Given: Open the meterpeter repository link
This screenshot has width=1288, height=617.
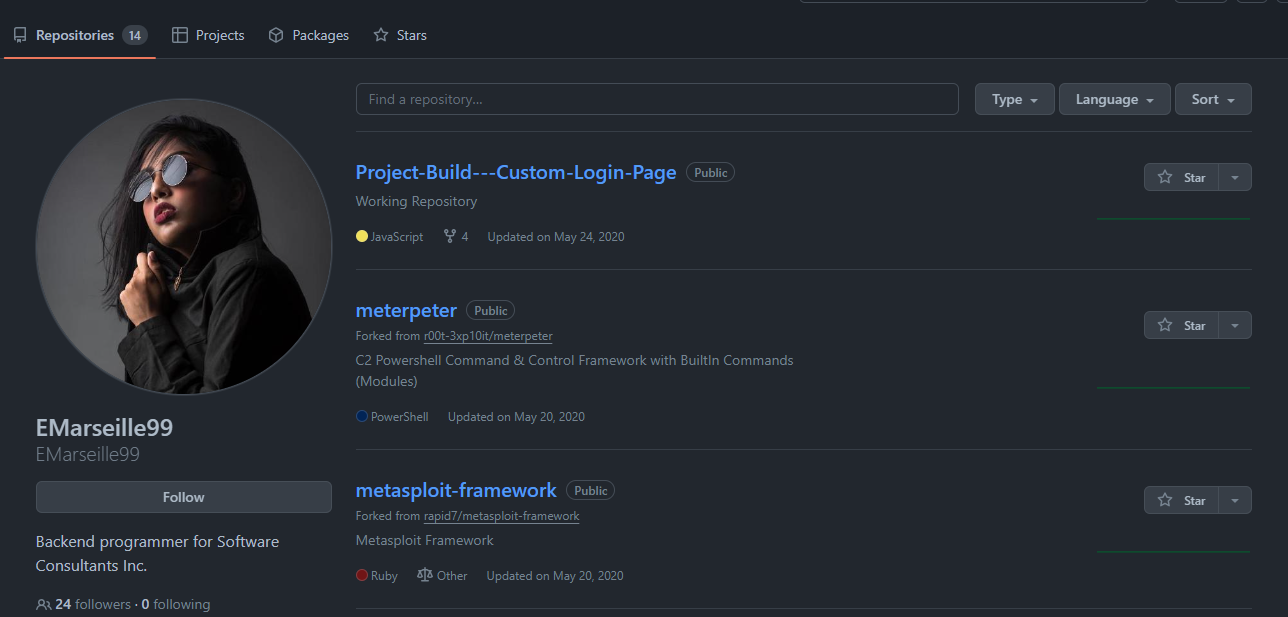Looking at the screenshot, I should click(x=406, y=310).
